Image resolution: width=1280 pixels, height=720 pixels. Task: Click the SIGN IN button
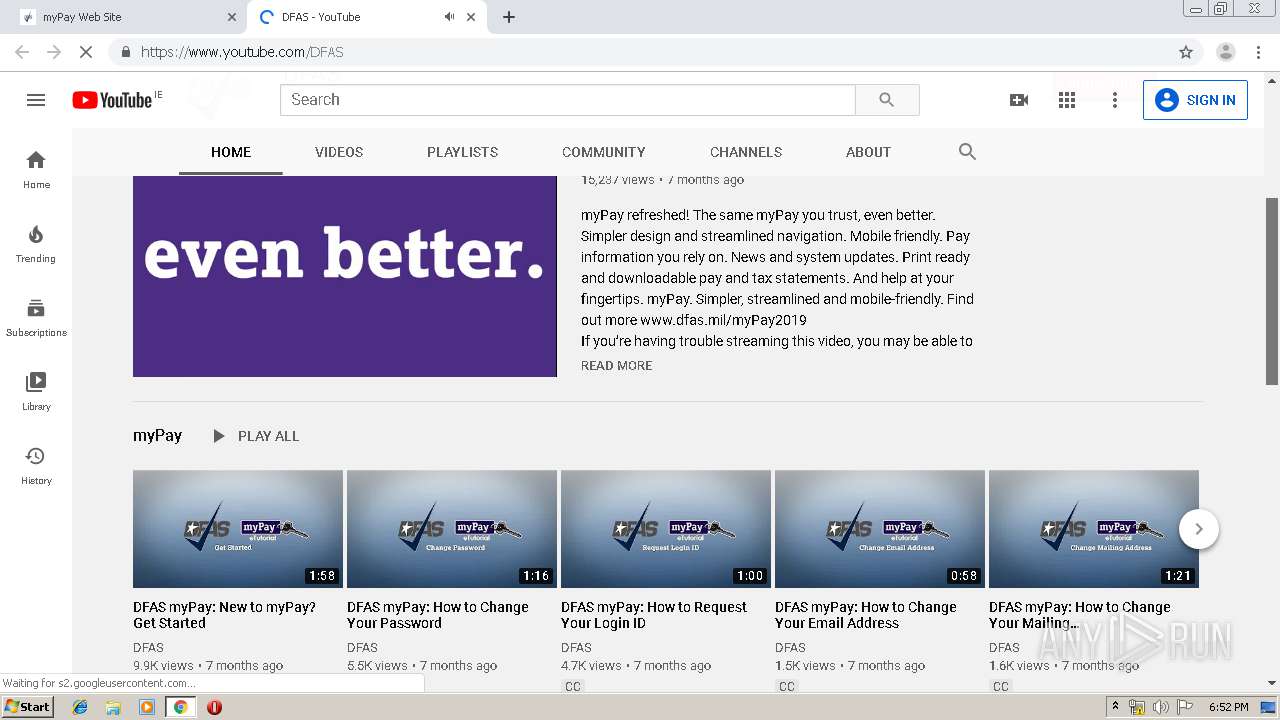pyautogui.click(x=1195, y=100)
